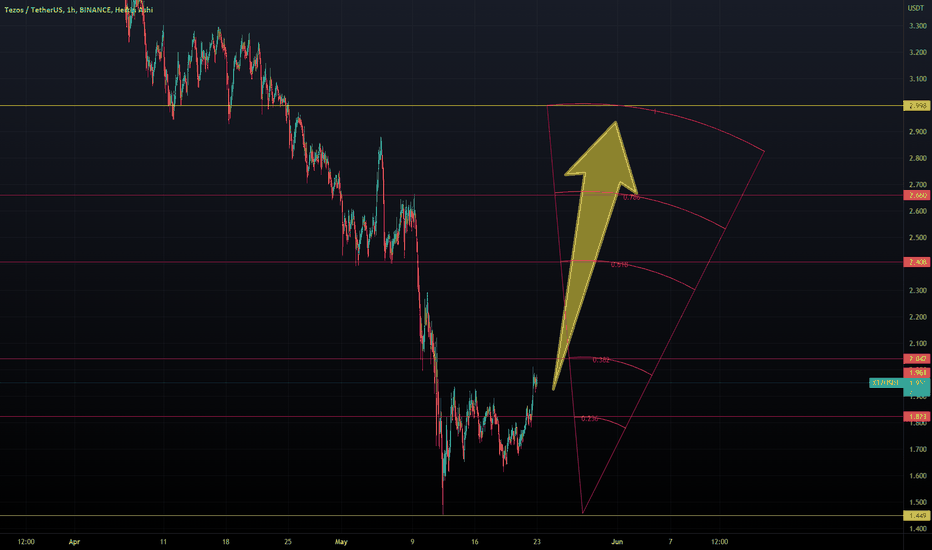Click the 2.200 price axis value
Screen dimensions: 932x550
(x=918, y=317)
